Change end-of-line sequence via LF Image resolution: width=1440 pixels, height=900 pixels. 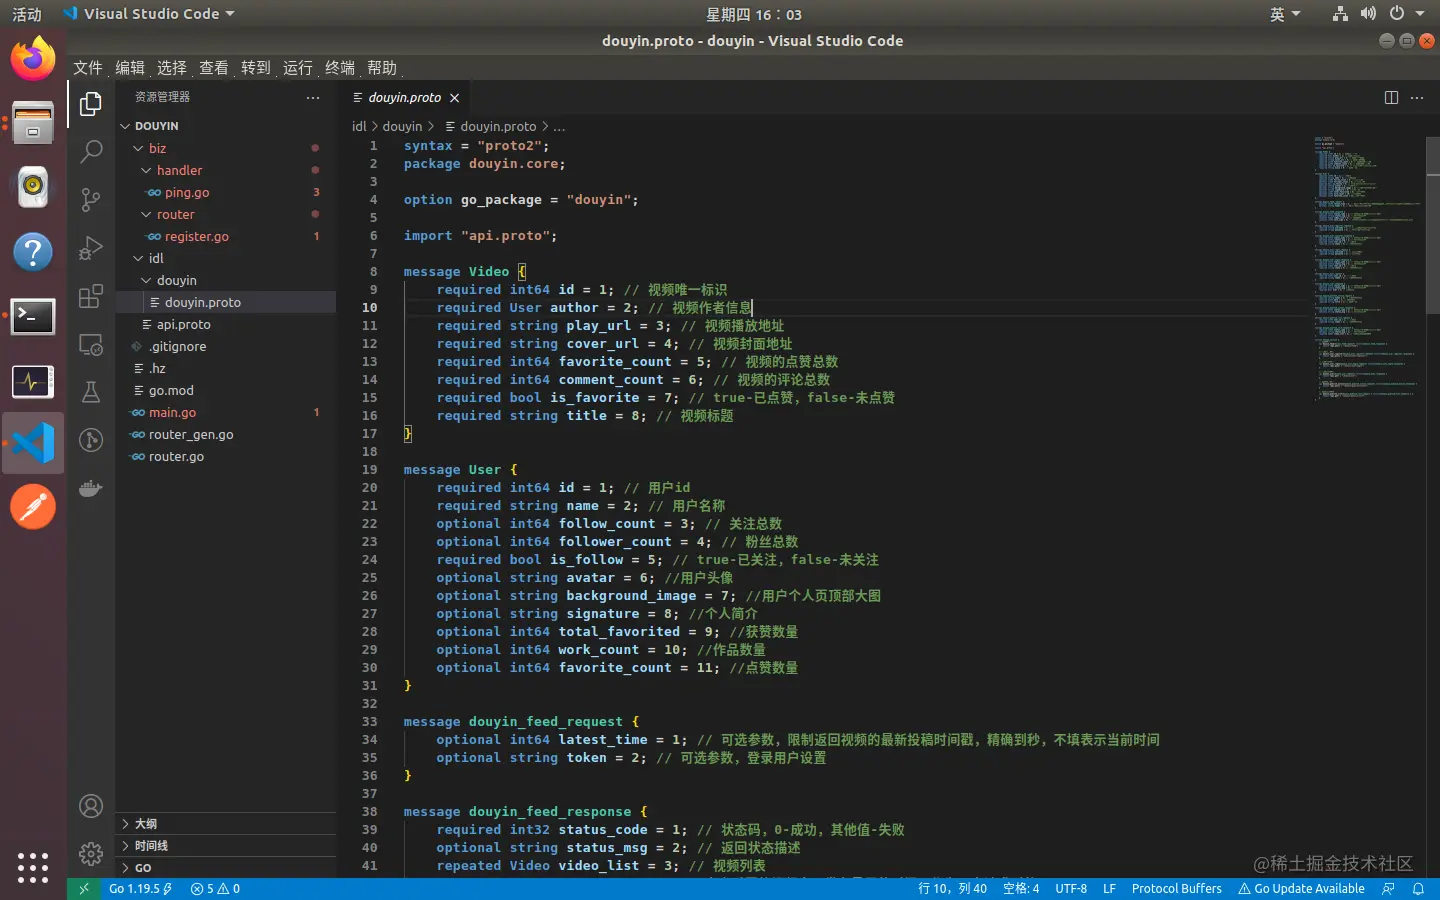[1109, 888]
